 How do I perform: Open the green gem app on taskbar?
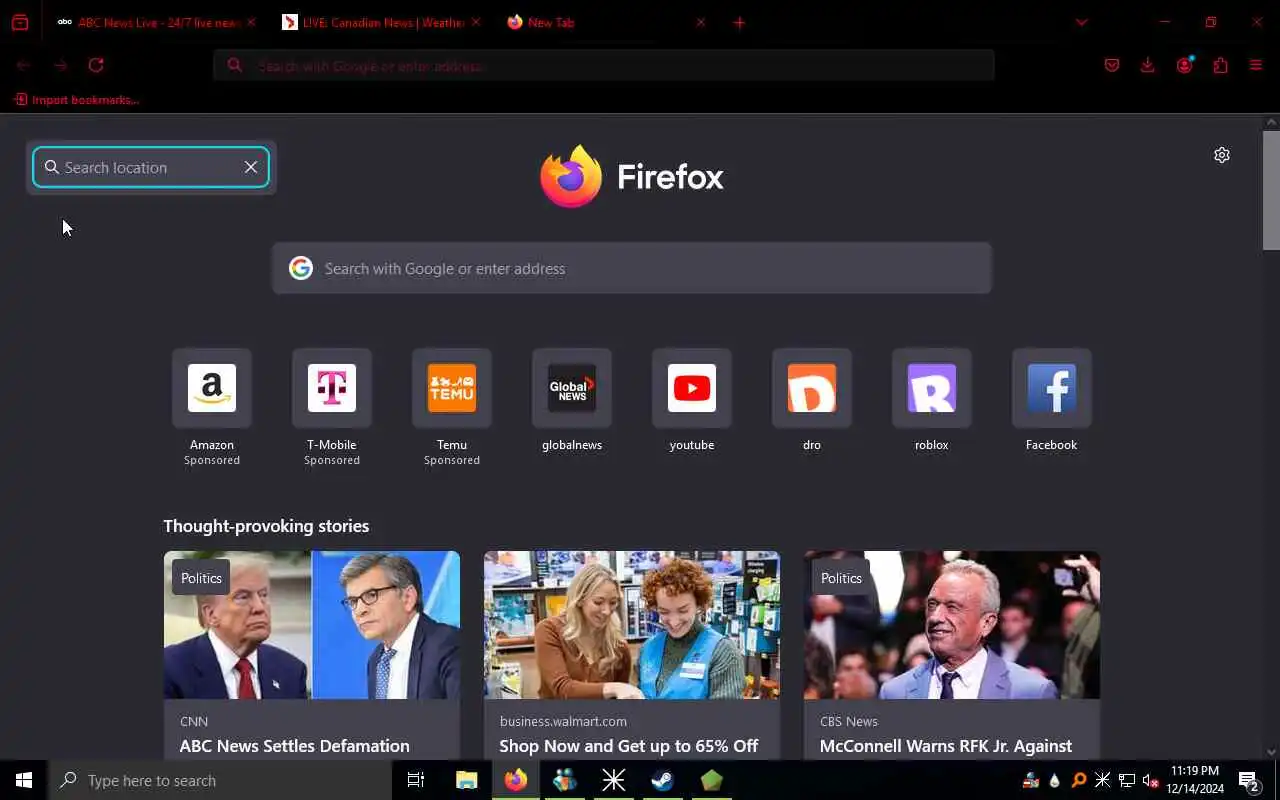tap(711, 780)
